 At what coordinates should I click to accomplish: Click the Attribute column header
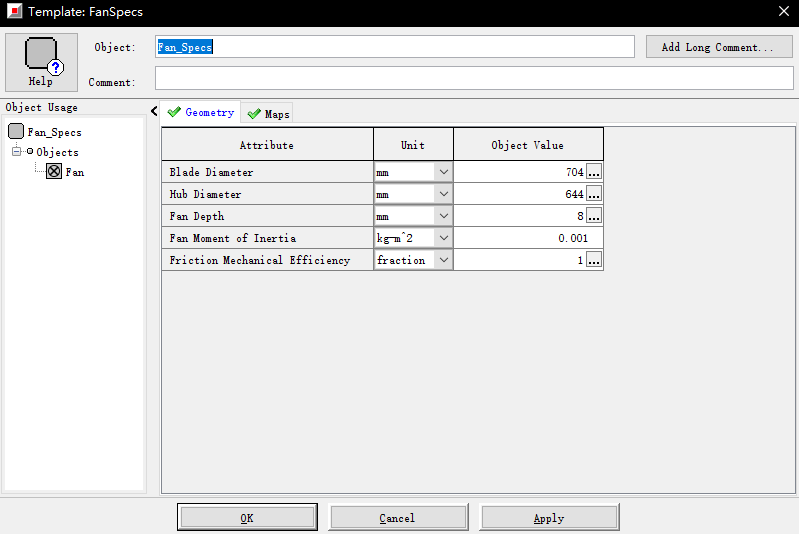(268, 145)
